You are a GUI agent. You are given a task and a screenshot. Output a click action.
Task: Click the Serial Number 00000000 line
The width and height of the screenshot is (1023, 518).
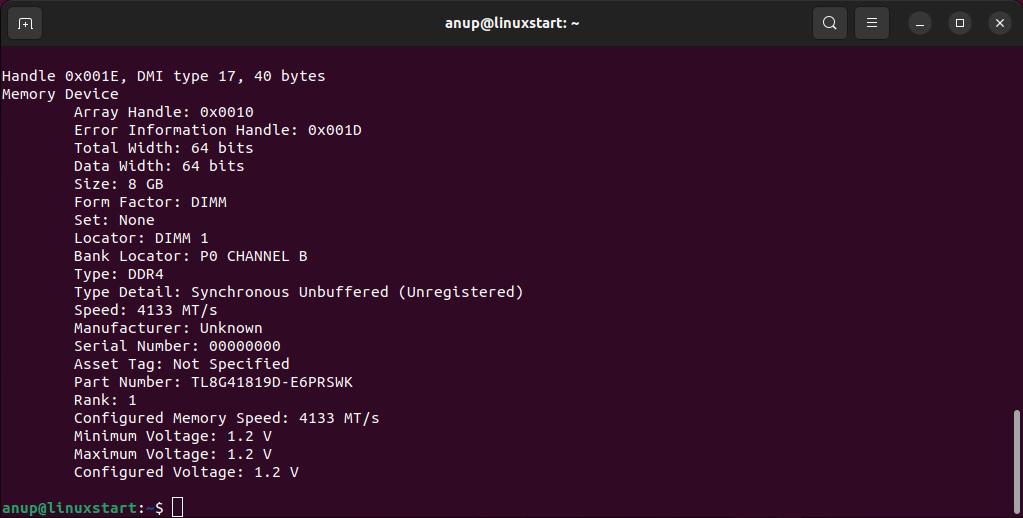coord(177,346)
